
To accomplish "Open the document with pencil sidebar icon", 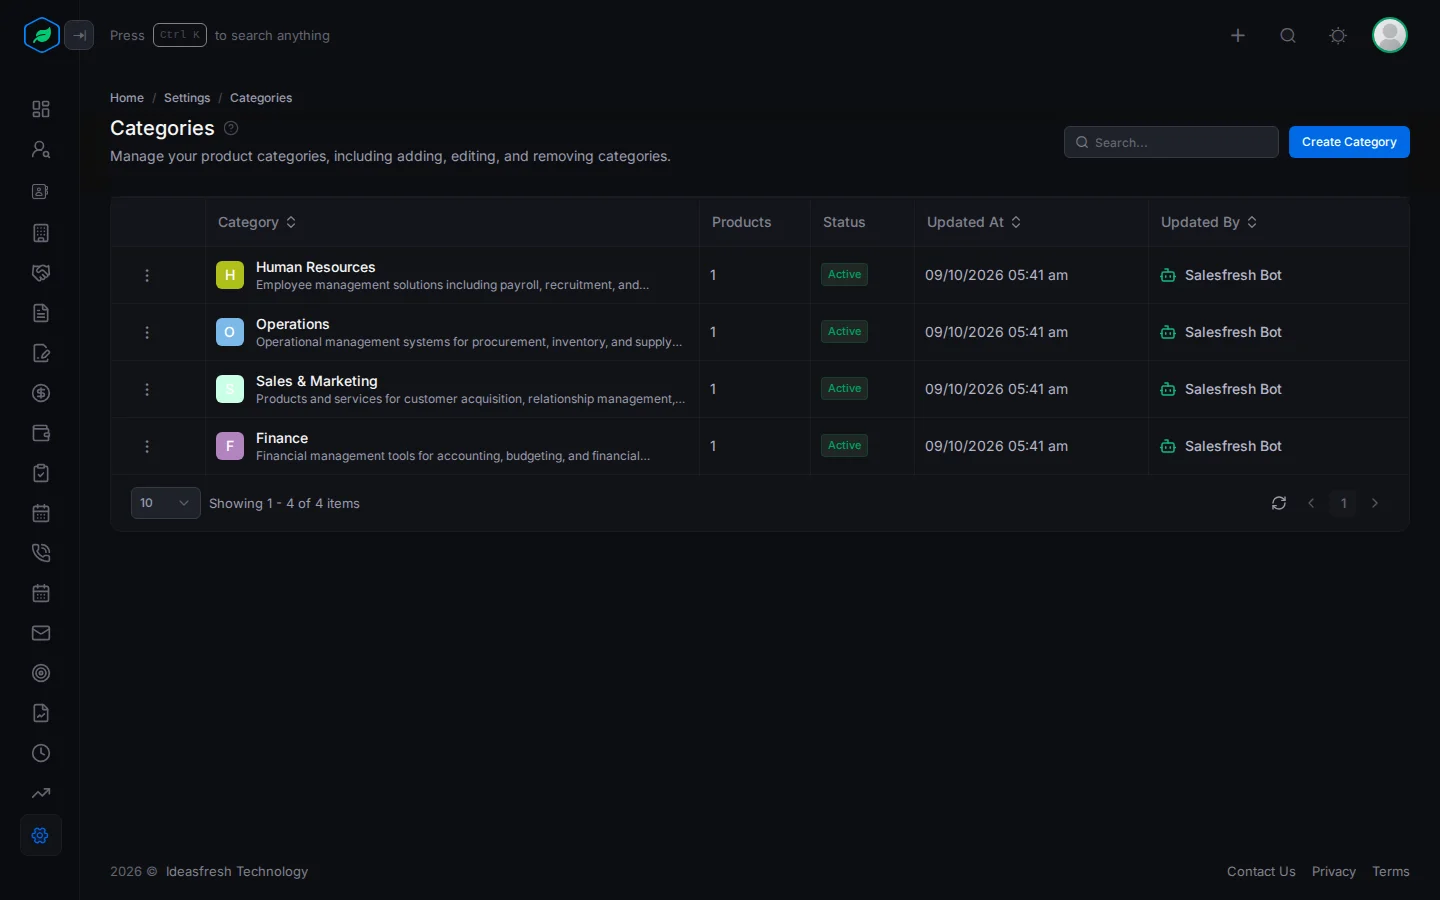I will click(x=41, y=353).
